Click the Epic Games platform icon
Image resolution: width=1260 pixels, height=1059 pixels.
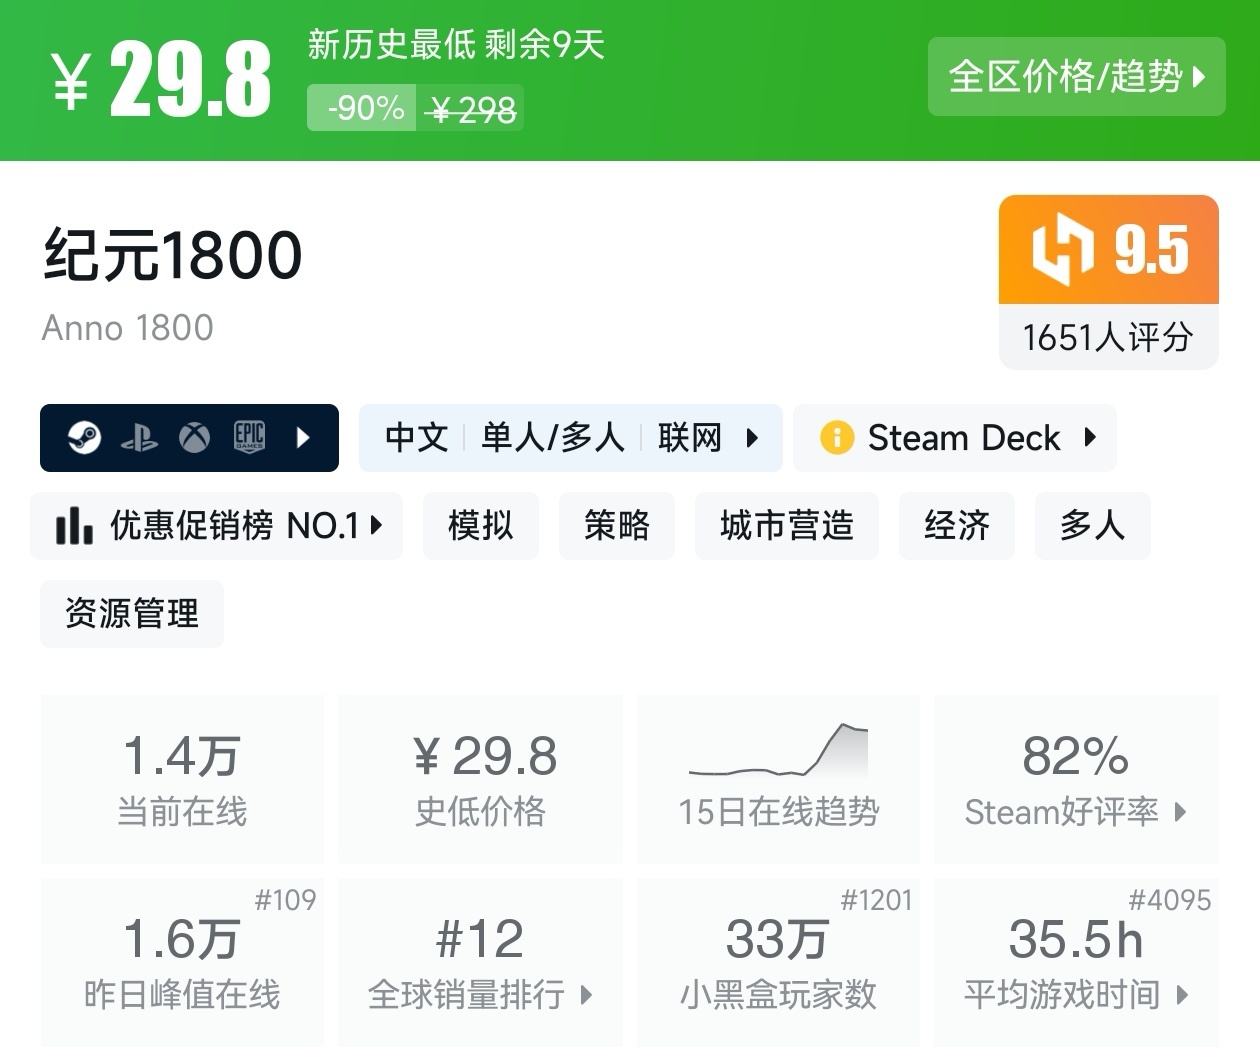tap(248, 437)
